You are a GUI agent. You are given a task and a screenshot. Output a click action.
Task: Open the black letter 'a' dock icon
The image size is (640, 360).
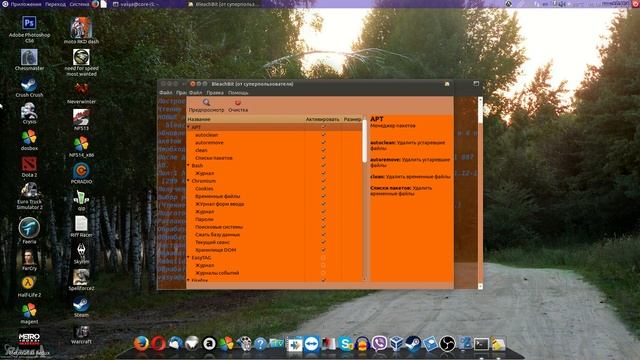pos(209,344)
